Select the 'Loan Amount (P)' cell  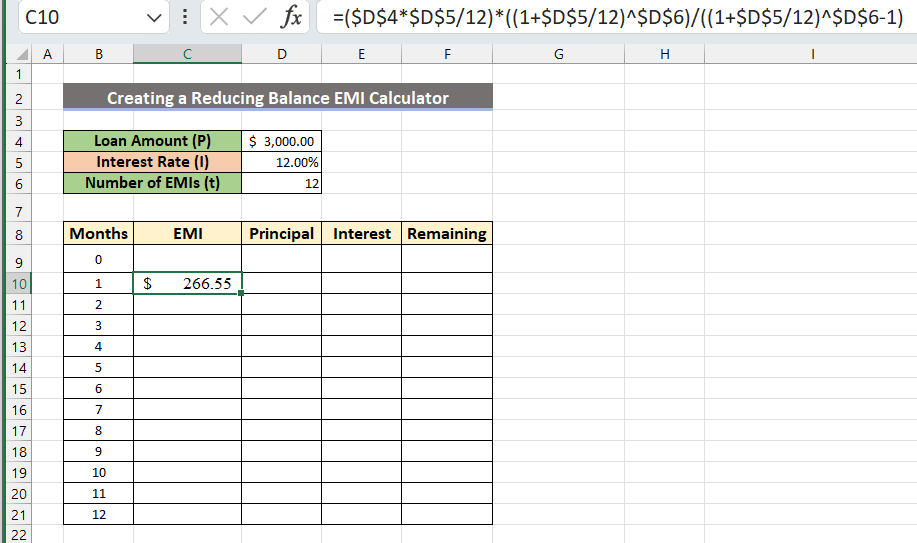coord(152,141)
